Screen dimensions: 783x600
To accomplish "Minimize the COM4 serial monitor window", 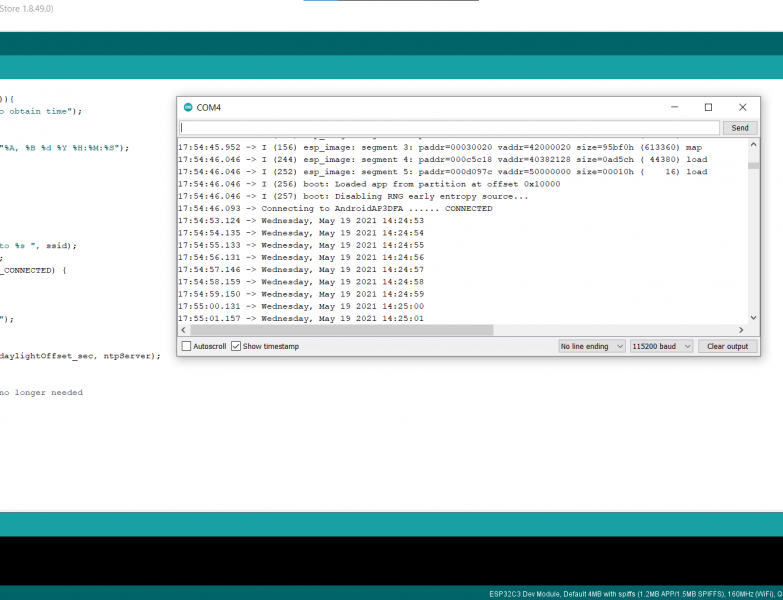I will (x=674, y=107).
